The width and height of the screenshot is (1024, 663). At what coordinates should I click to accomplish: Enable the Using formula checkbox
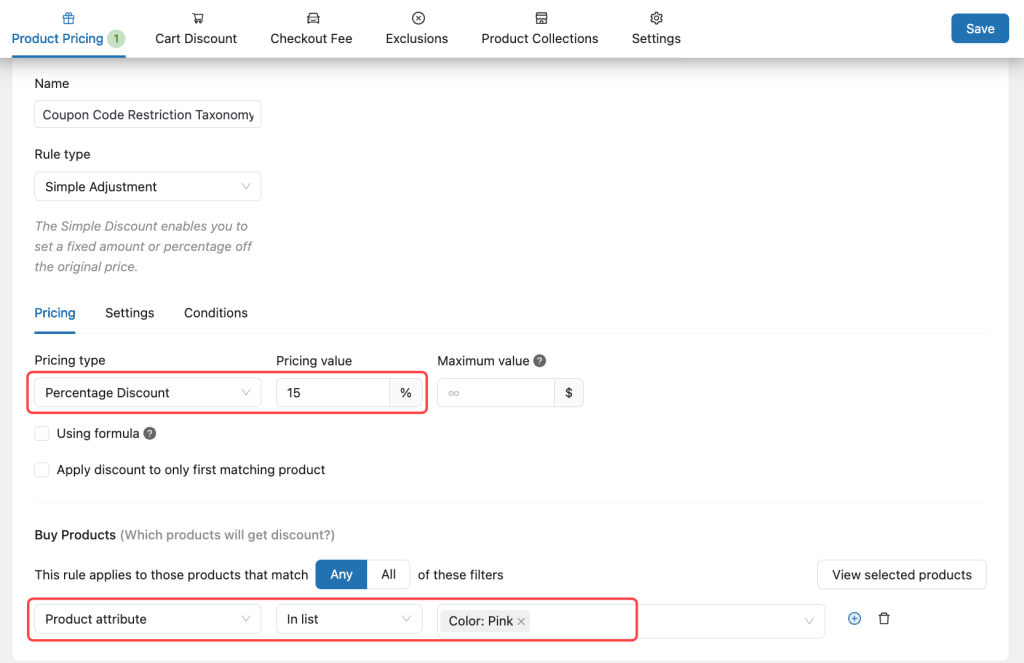[x=41, y=433]
